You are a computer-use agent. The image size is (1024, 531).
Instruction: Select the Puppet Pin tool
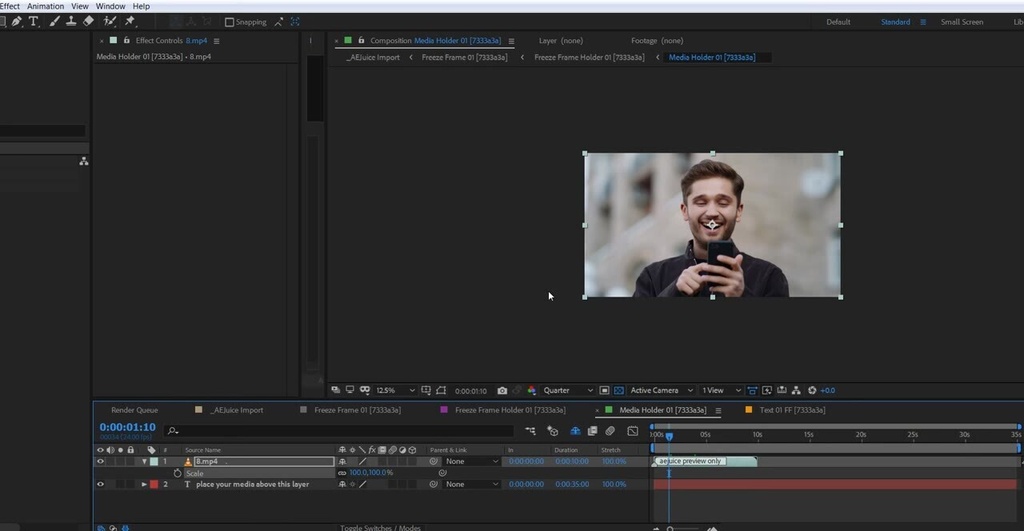click(130, 22)
